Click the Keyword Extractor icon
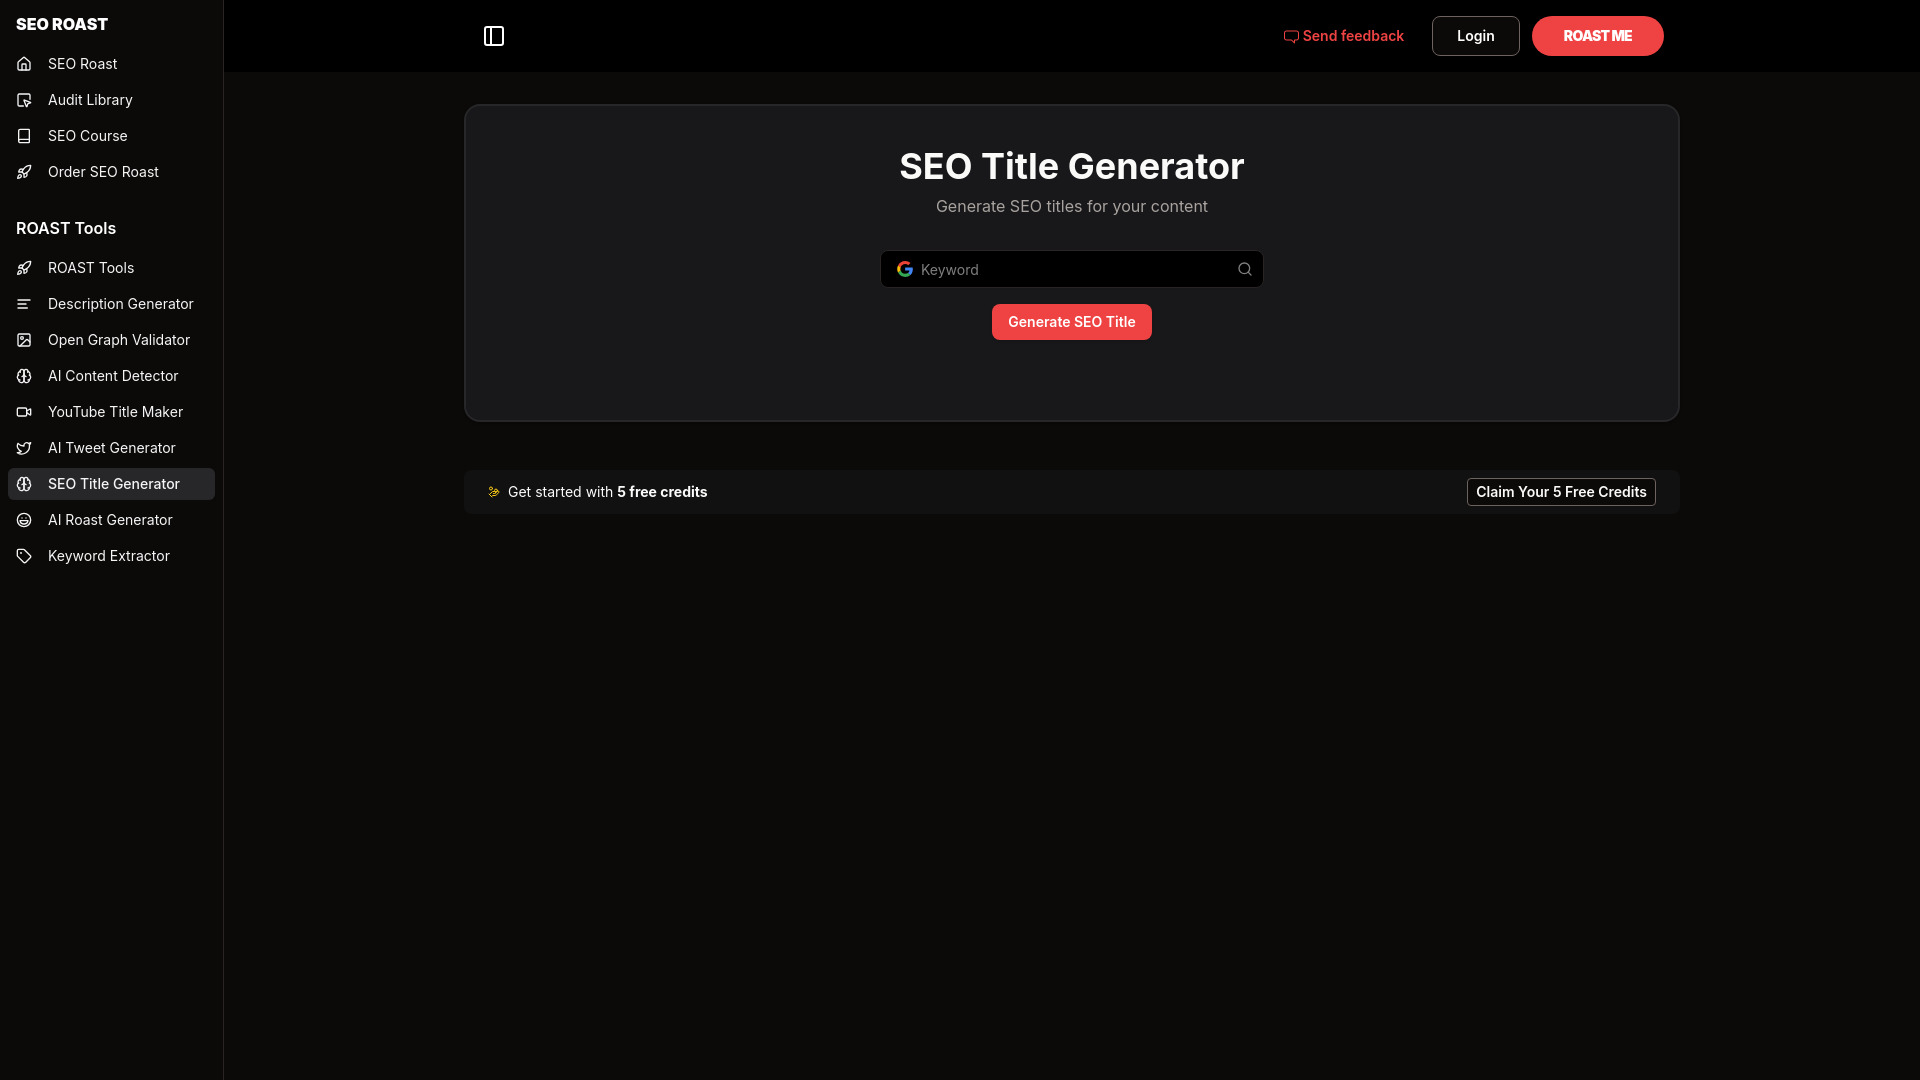This screenshot has height=1080, width=1920. click(25, 555)
